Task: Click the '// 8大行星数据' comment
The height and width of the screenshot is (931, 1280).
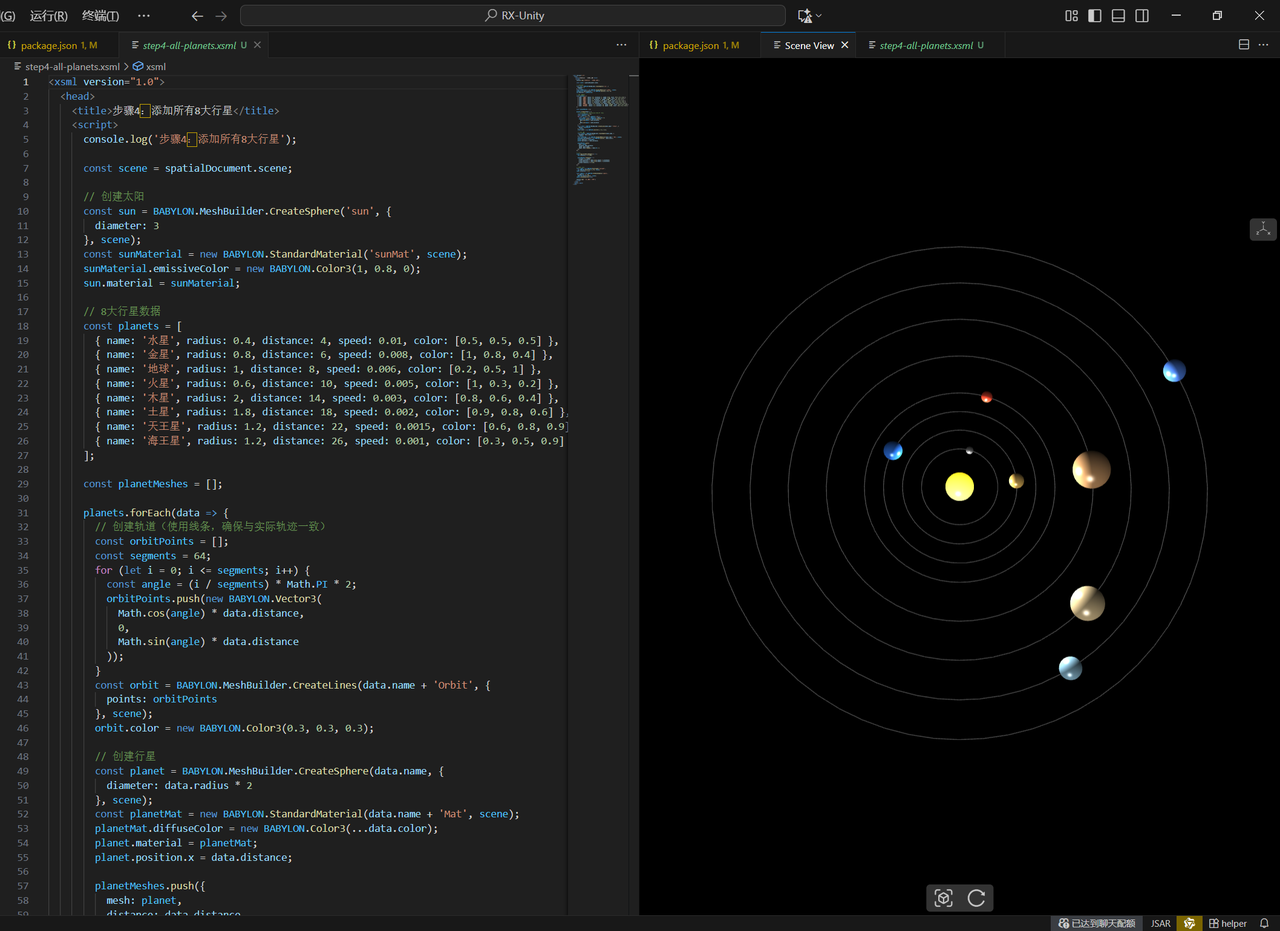Action: pos(121,311)
